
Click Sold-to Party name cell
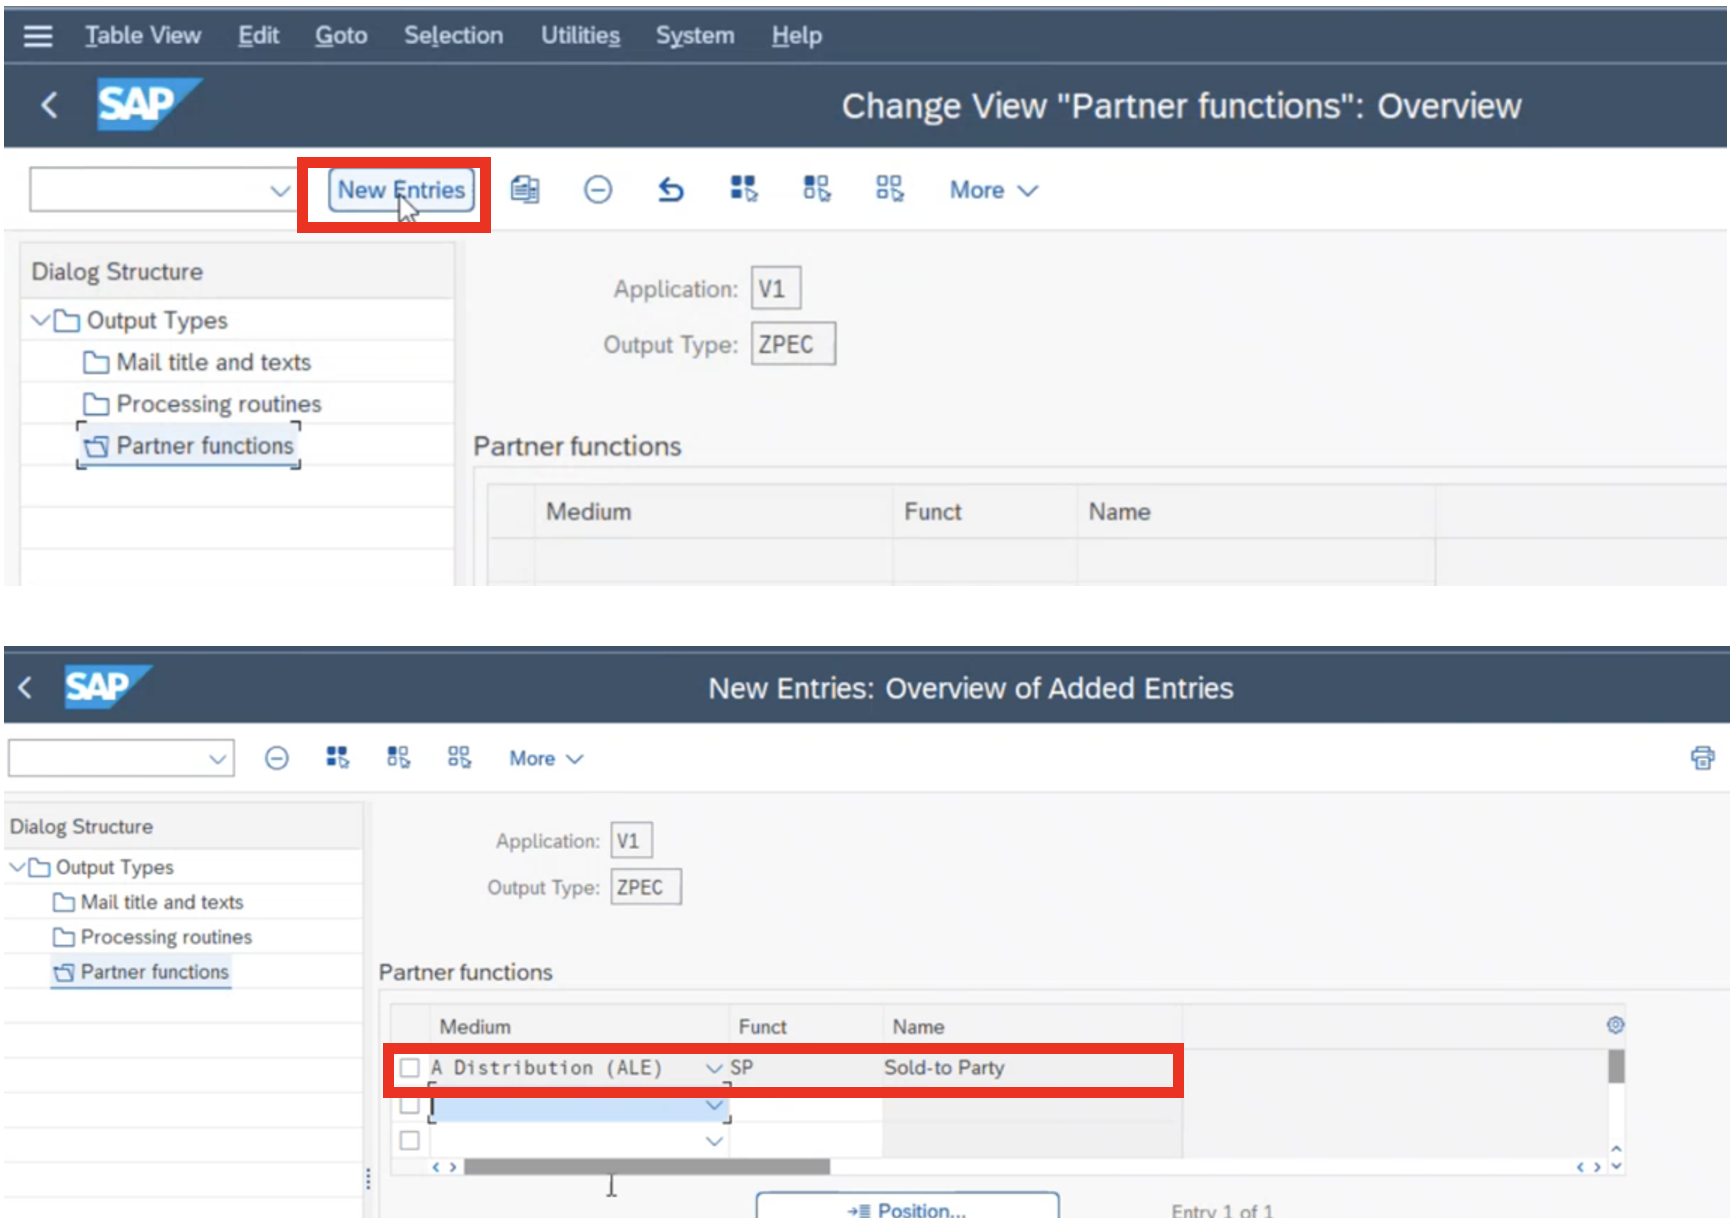944,1068
